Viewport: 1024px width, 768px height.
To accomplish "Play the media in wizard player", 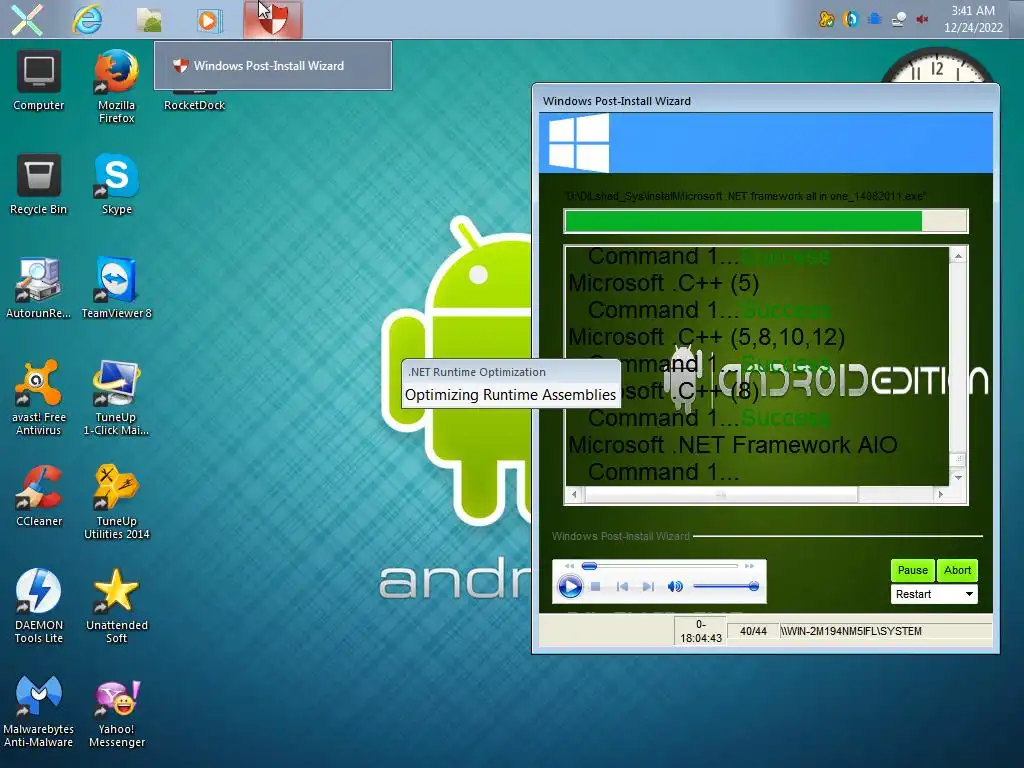I will [x=569, y=586].
